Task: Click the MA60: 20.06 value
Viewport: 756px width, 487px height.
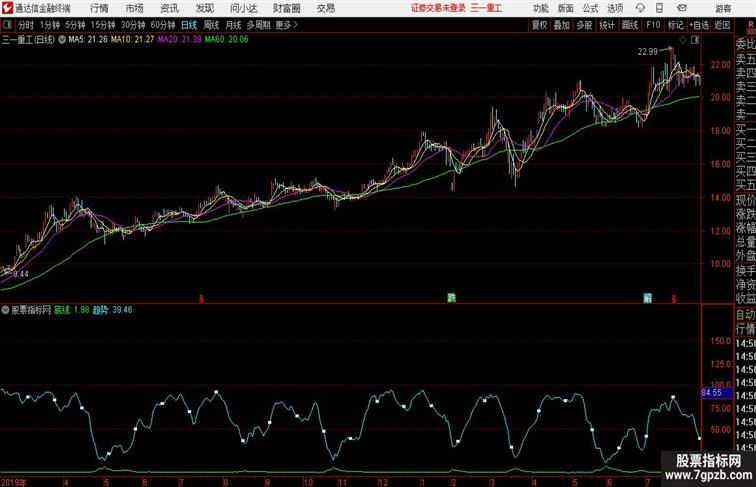Action: coord(227,40)
